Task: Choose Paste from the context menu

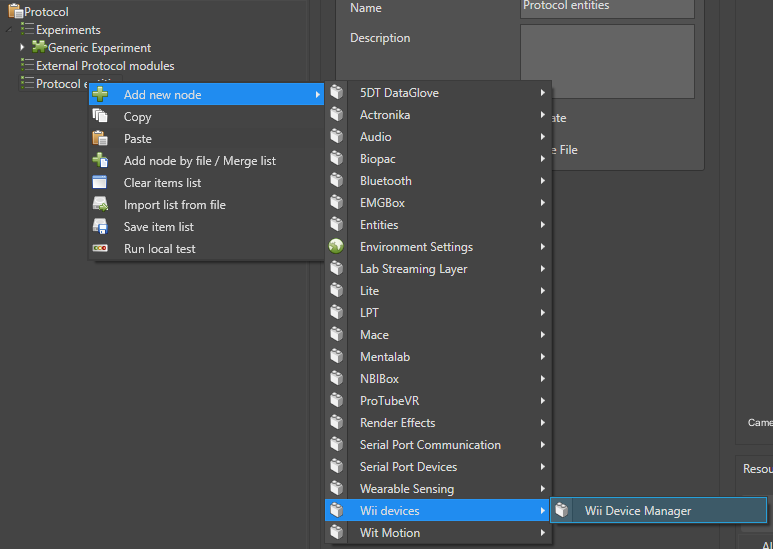Action: (206, 138)
